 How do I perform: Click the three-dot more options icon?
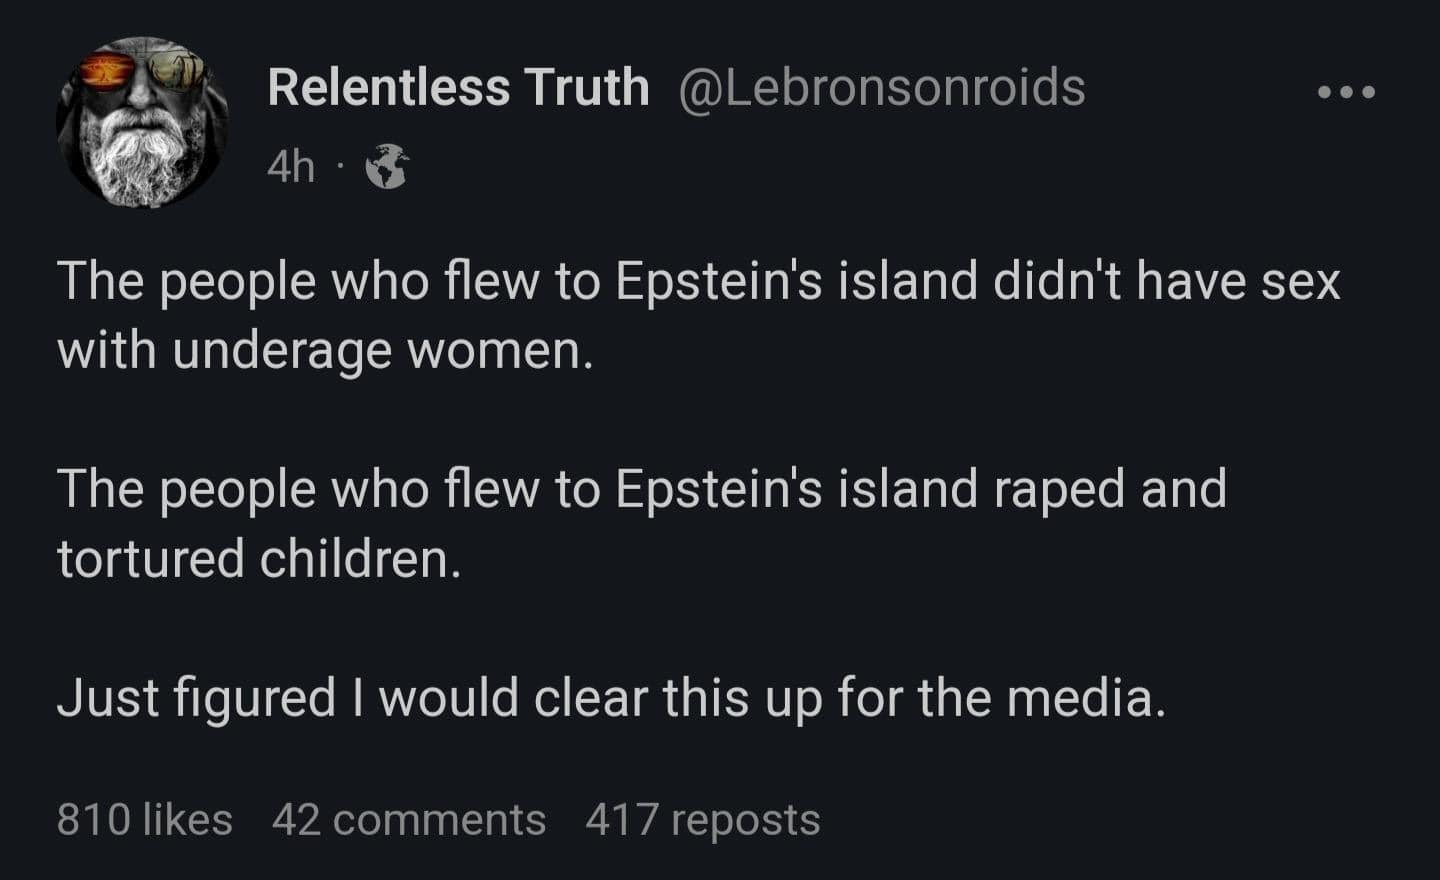point(1346,93)
